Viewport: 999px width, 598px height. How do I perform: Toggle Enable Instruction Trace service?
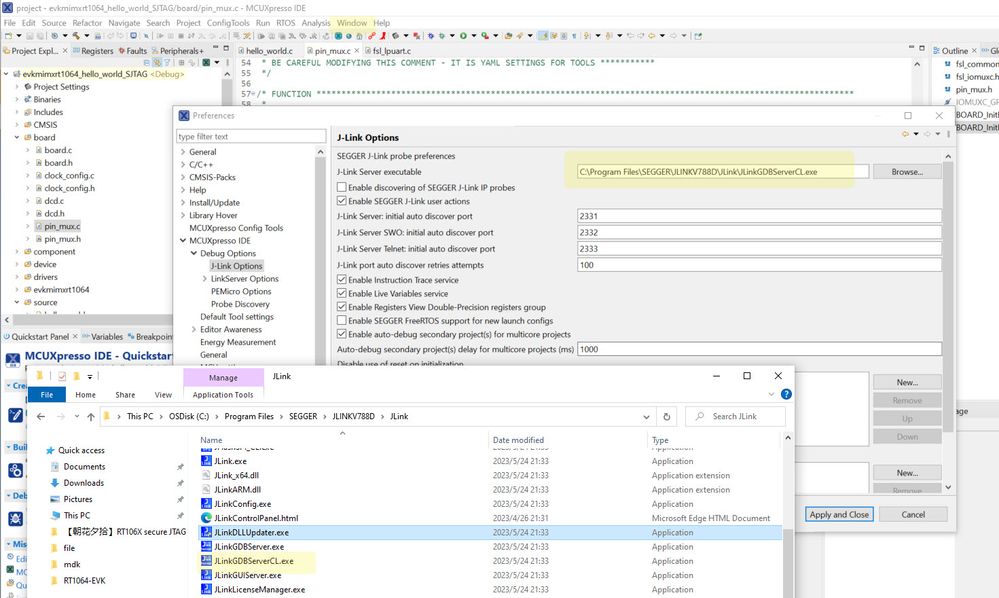coord(341,280)
